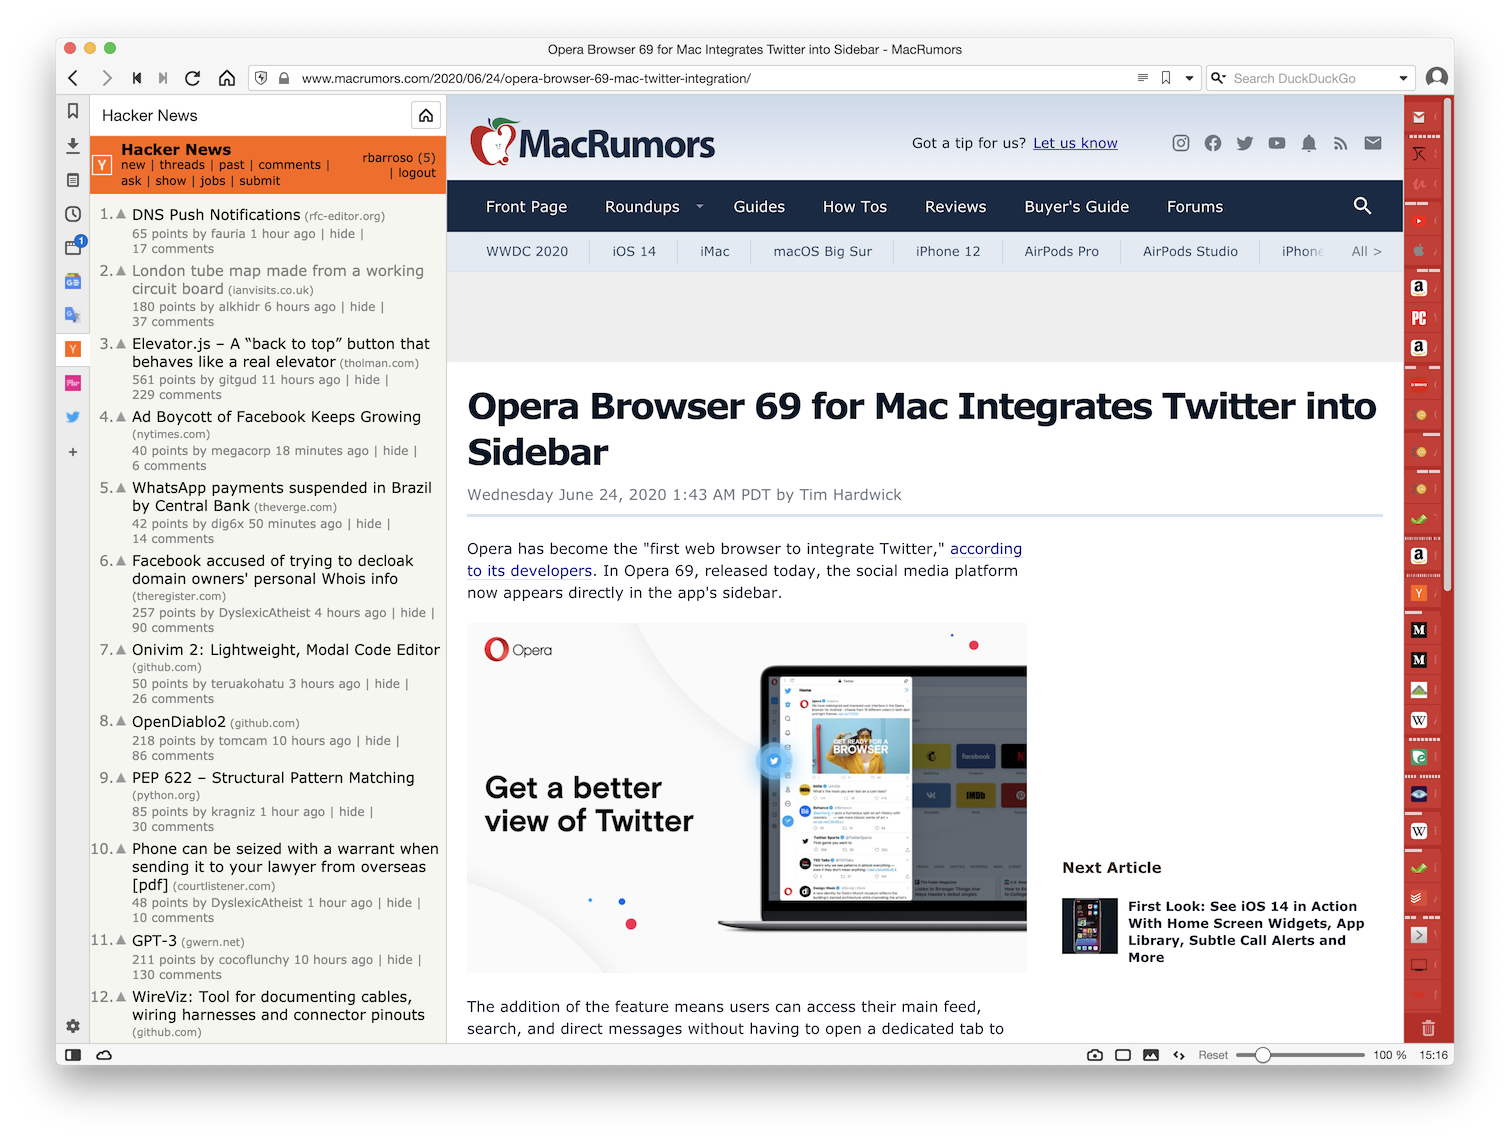Open MacRumors Instagram page icon
1510x1139 pixels.
(1181, 143)
